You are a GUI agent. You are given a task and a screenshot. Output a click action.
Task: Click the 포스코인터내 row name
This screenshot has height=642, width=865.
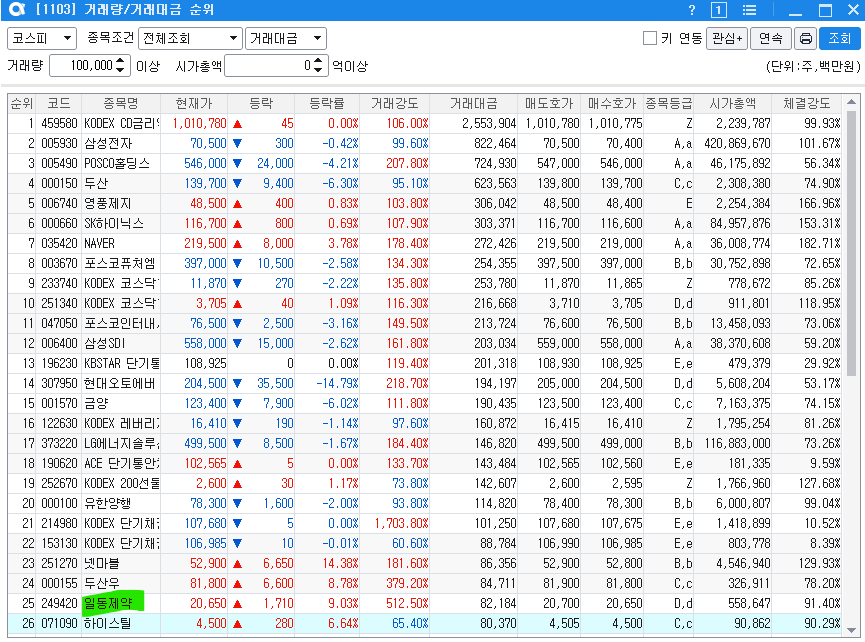click(122, 323)
